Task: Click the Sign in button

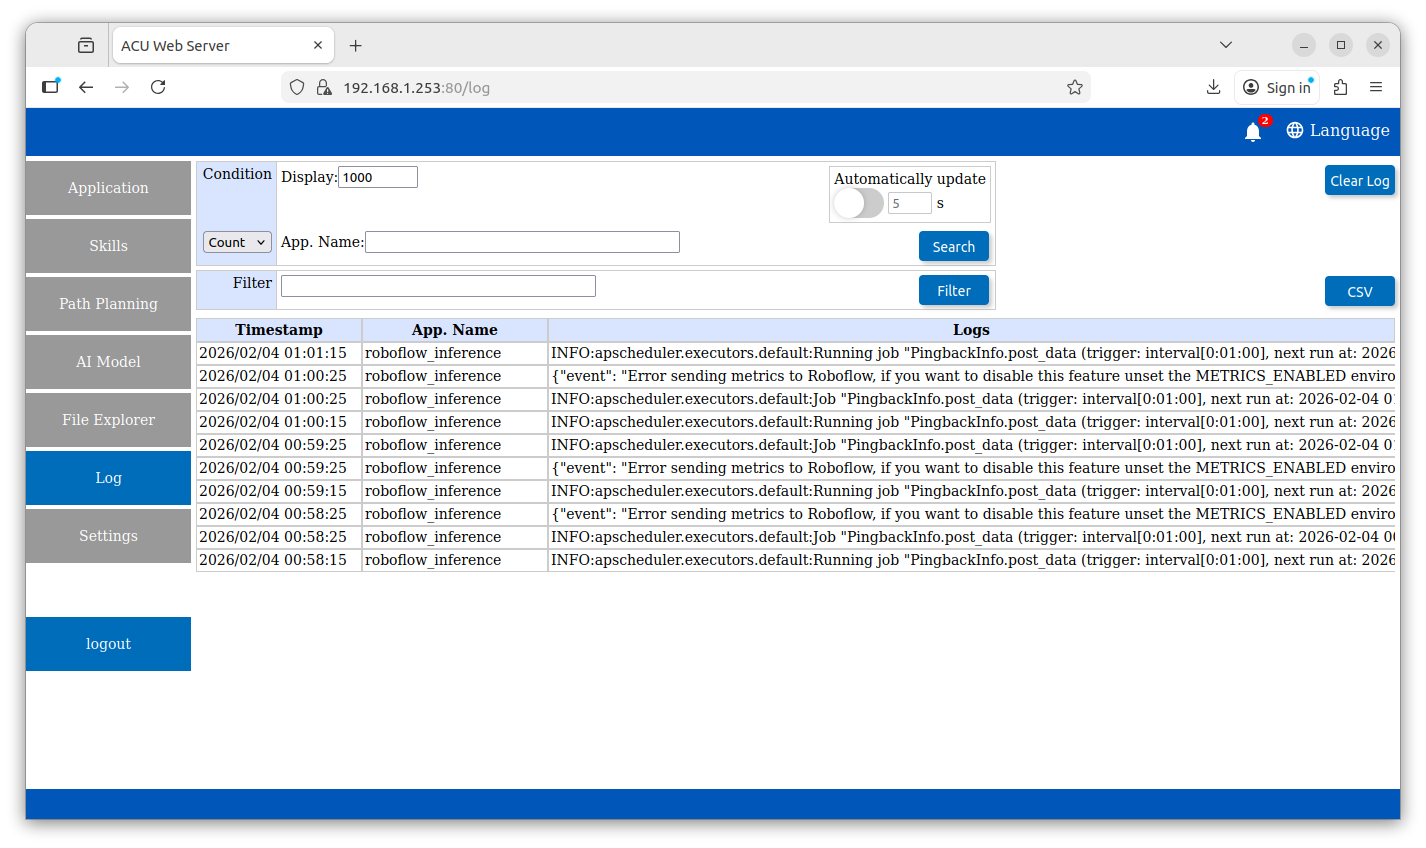Action: click(x=1277, y=87)
